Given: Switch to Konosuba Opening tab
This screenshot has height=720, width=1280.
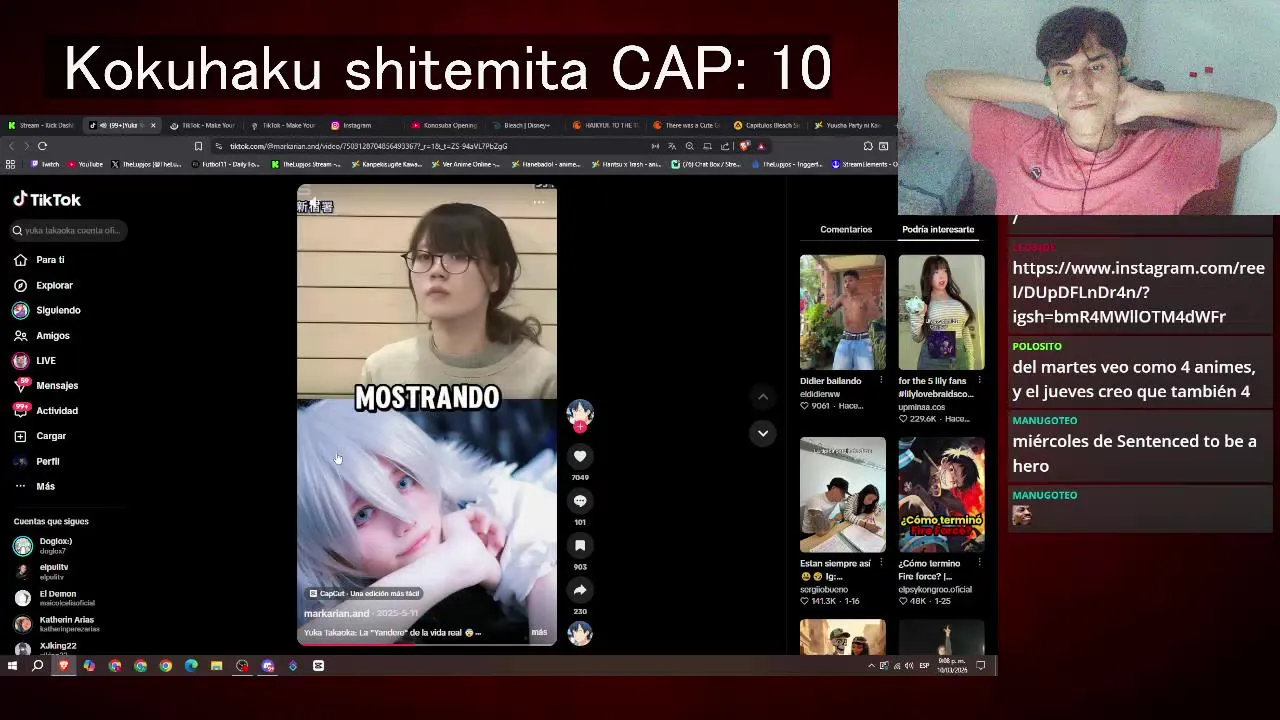Looking at the screenshot, I should click(444, 125).
